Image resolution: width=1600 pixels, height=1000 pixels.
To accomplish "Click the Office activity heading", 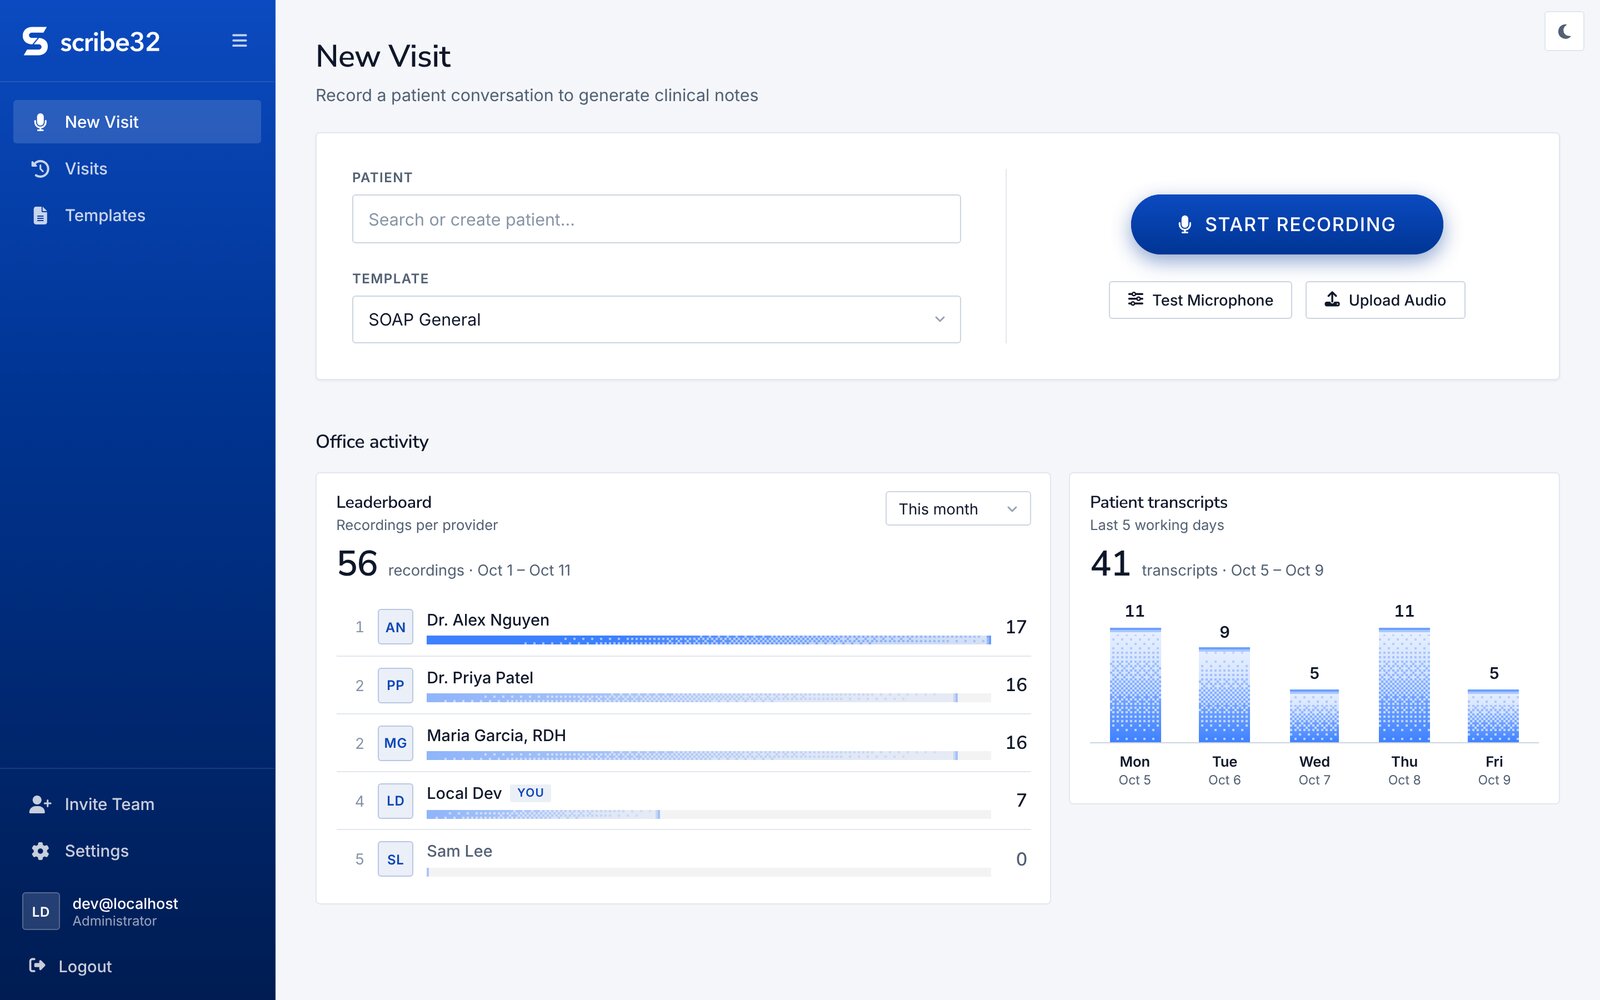I will tap(372, 441).
